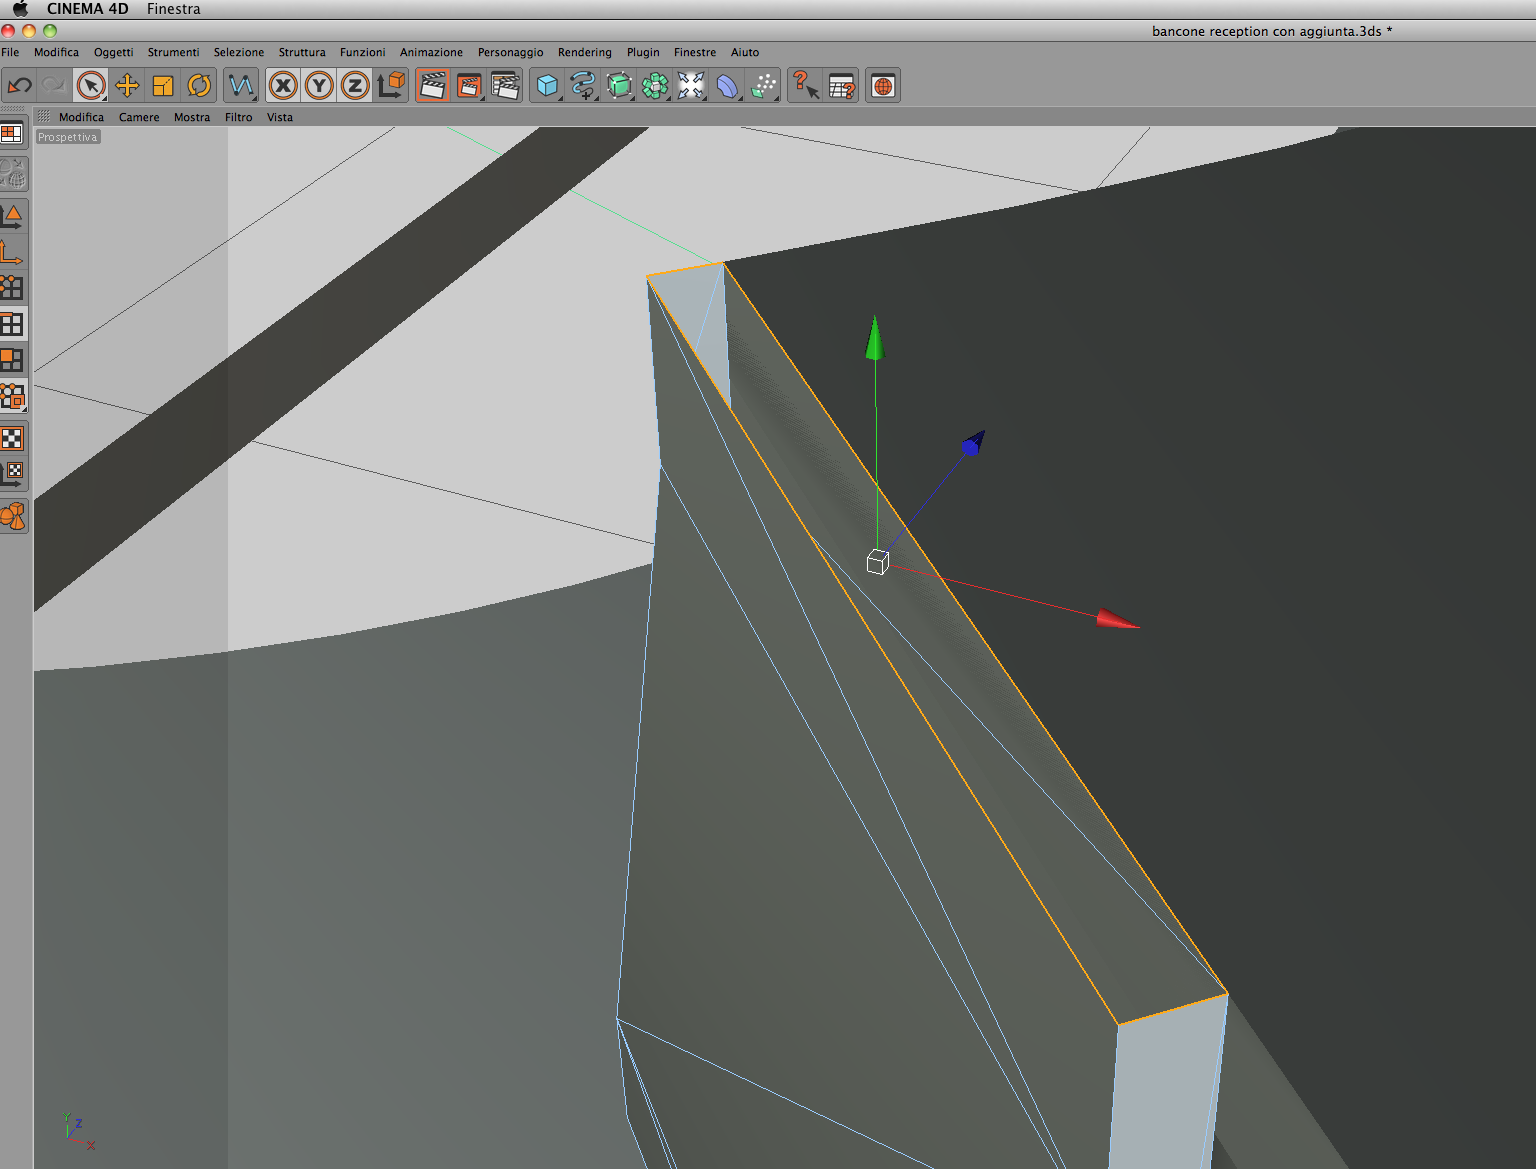Click the globe web icon

tap(883, 86)
